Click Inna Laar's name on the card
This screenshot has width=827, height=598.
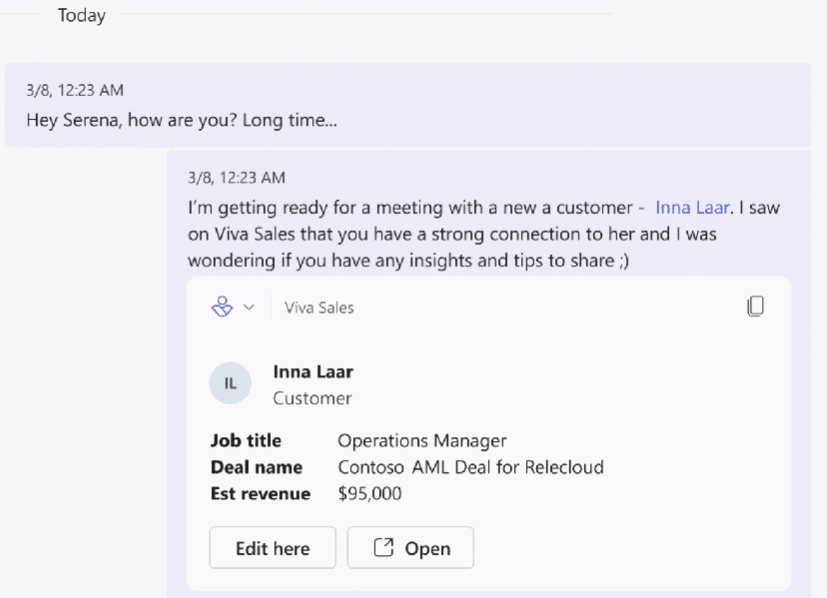313,371
